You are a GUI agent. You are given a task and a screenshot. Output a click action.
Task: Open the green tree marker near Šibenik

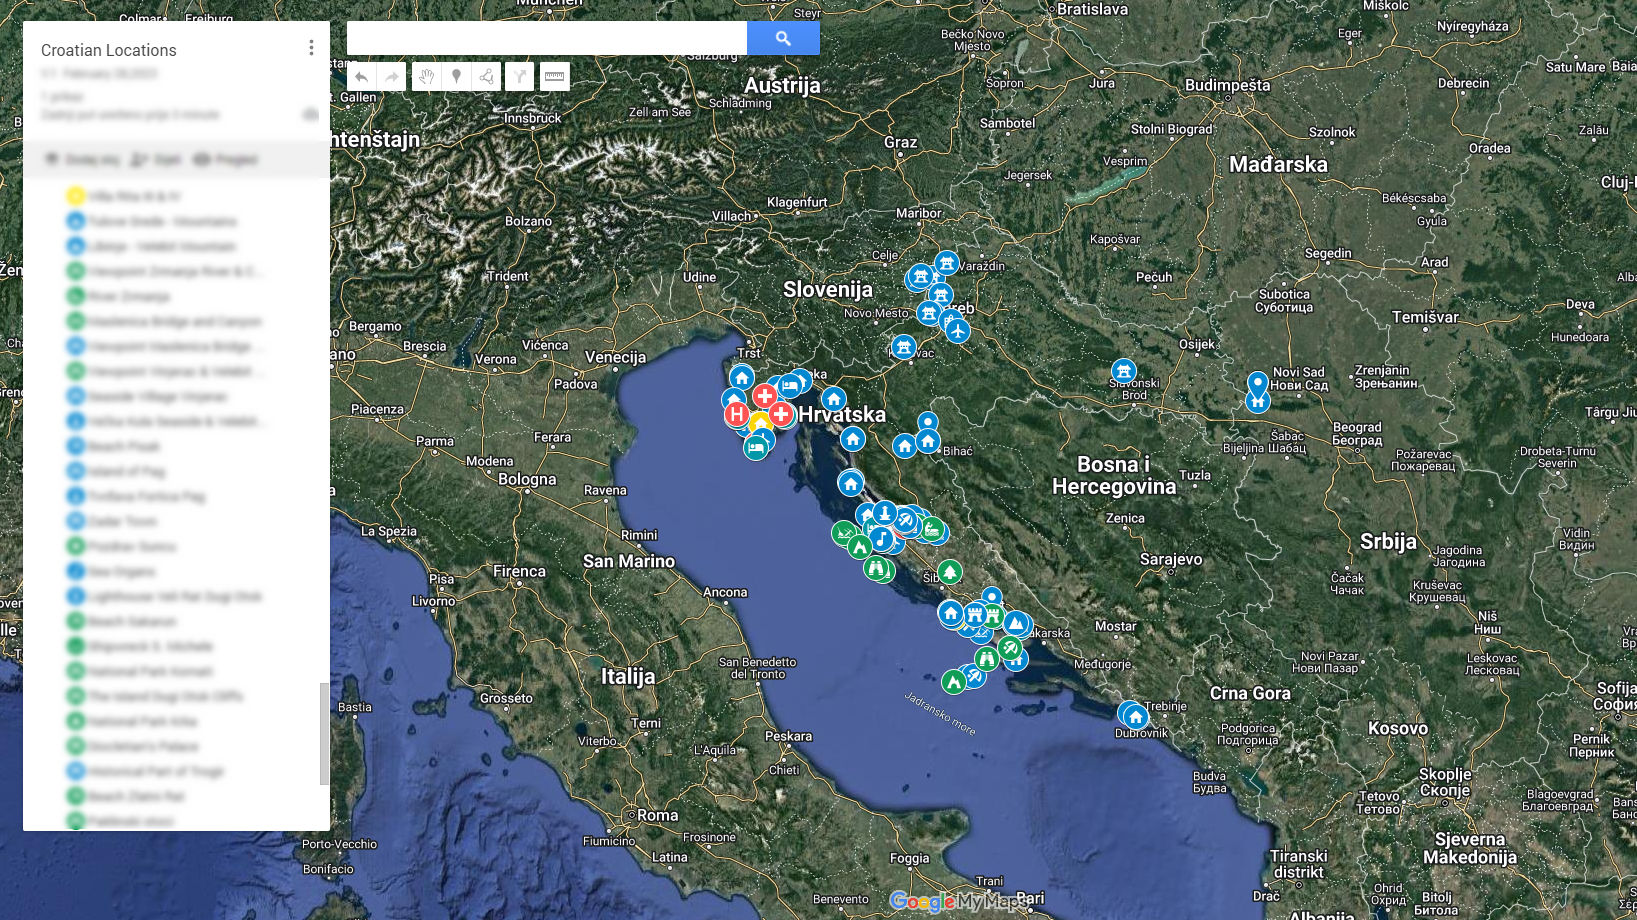coord(950,572)
